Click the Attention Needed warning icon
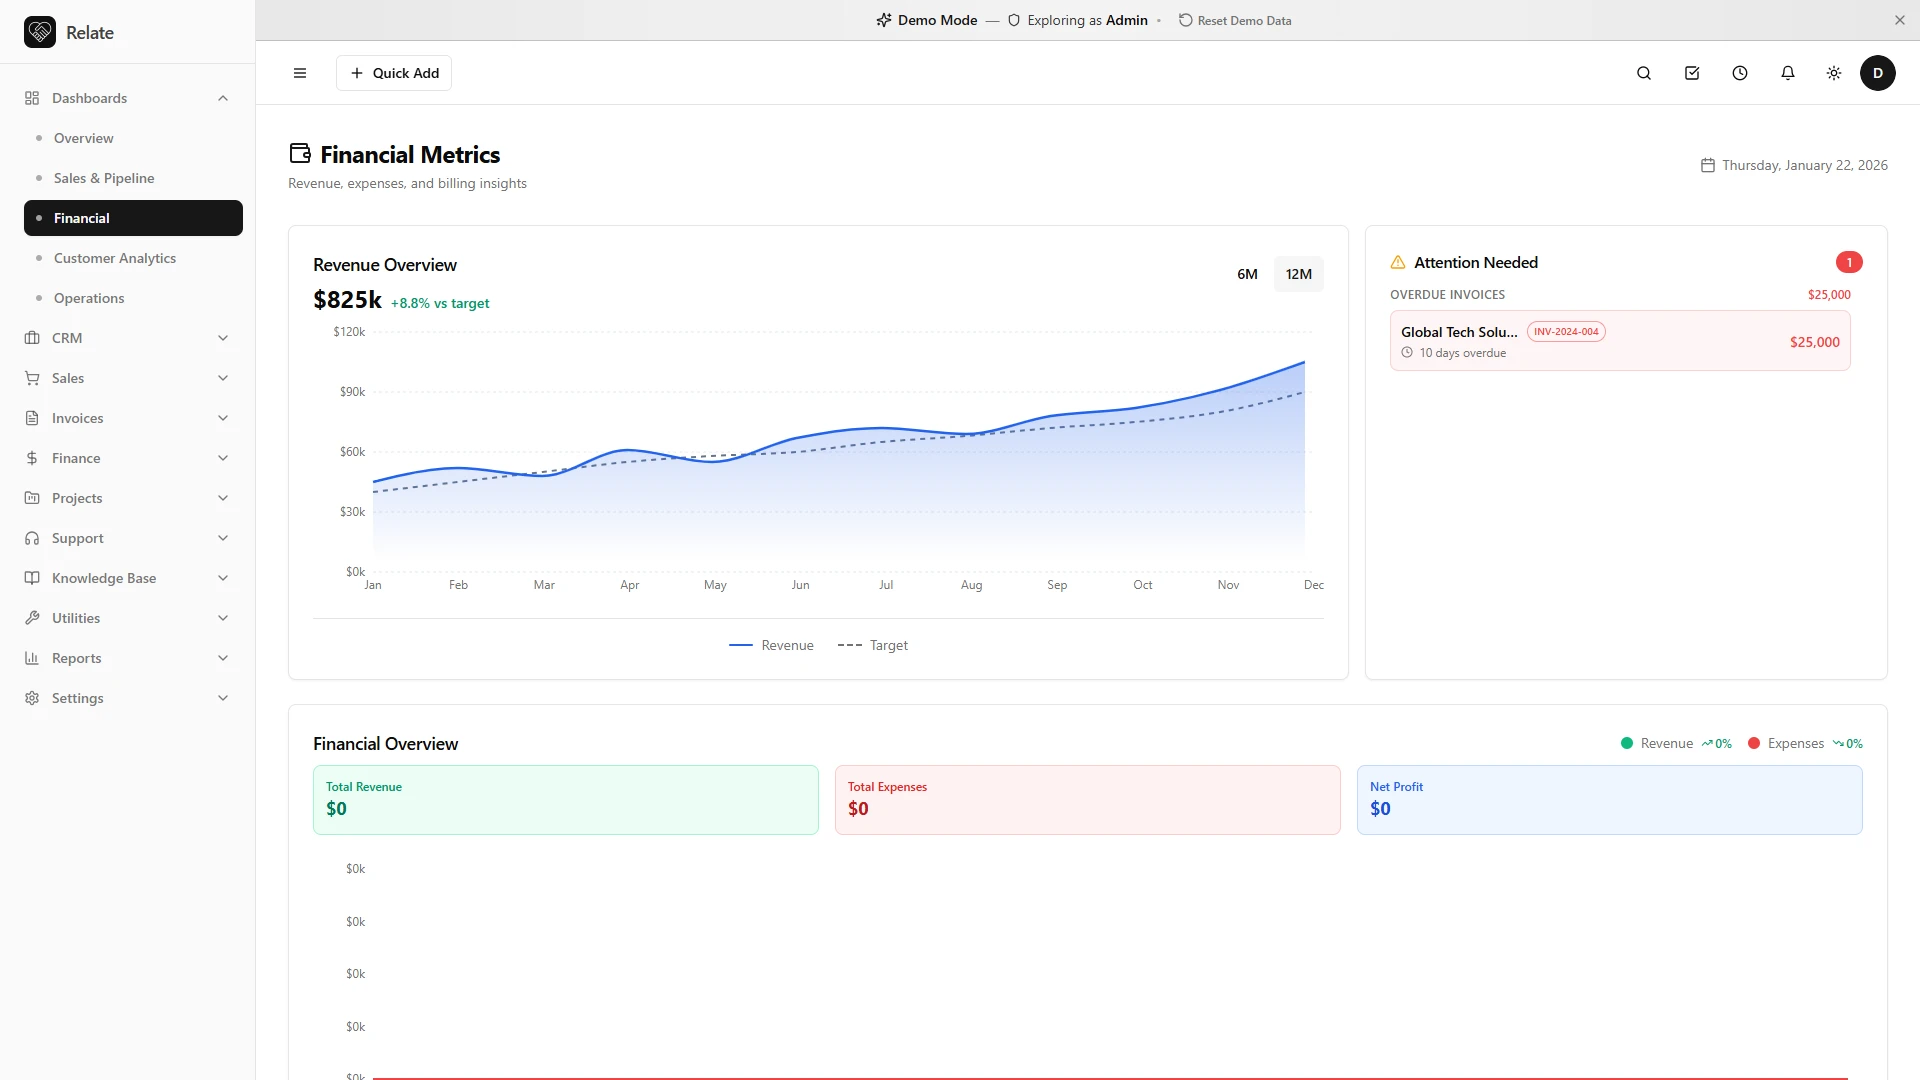 (1398, 262)
